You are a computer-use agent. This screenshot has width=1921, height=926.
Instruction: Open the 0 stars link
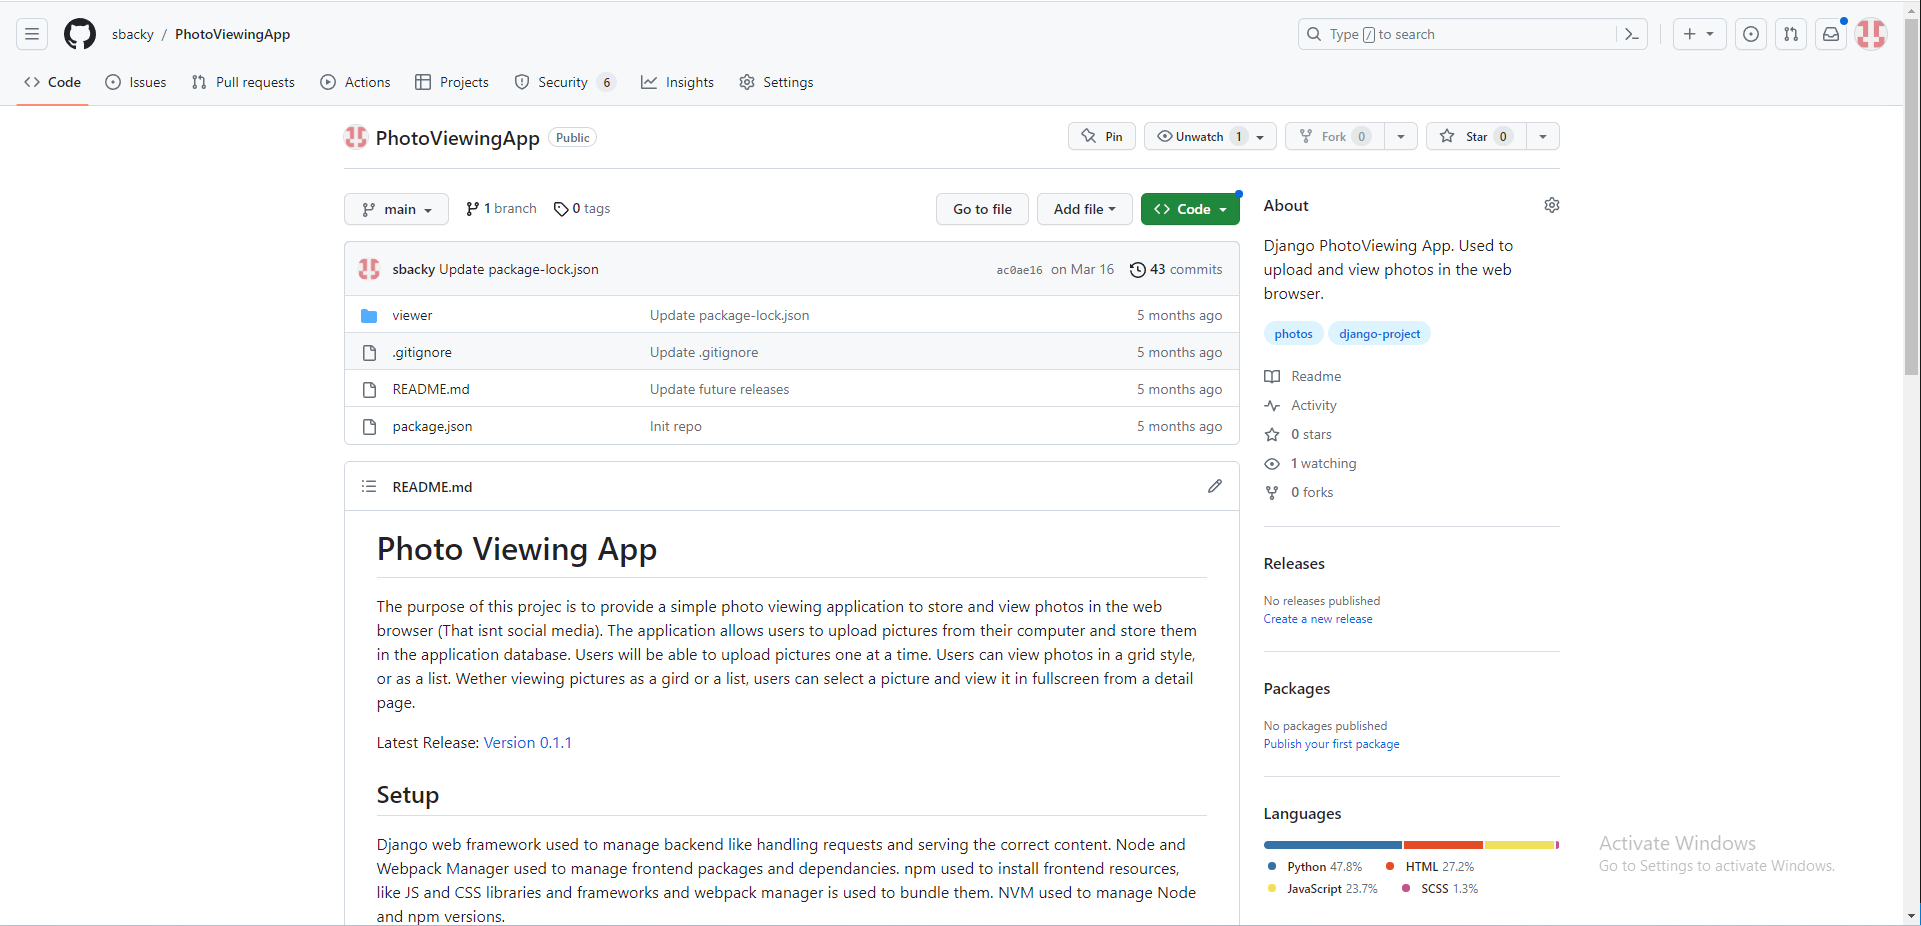point(1298,434)
